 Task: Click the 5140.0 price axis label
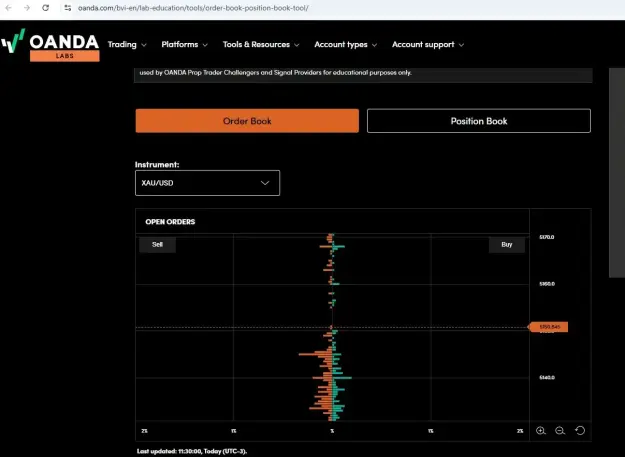coord(547,377)
